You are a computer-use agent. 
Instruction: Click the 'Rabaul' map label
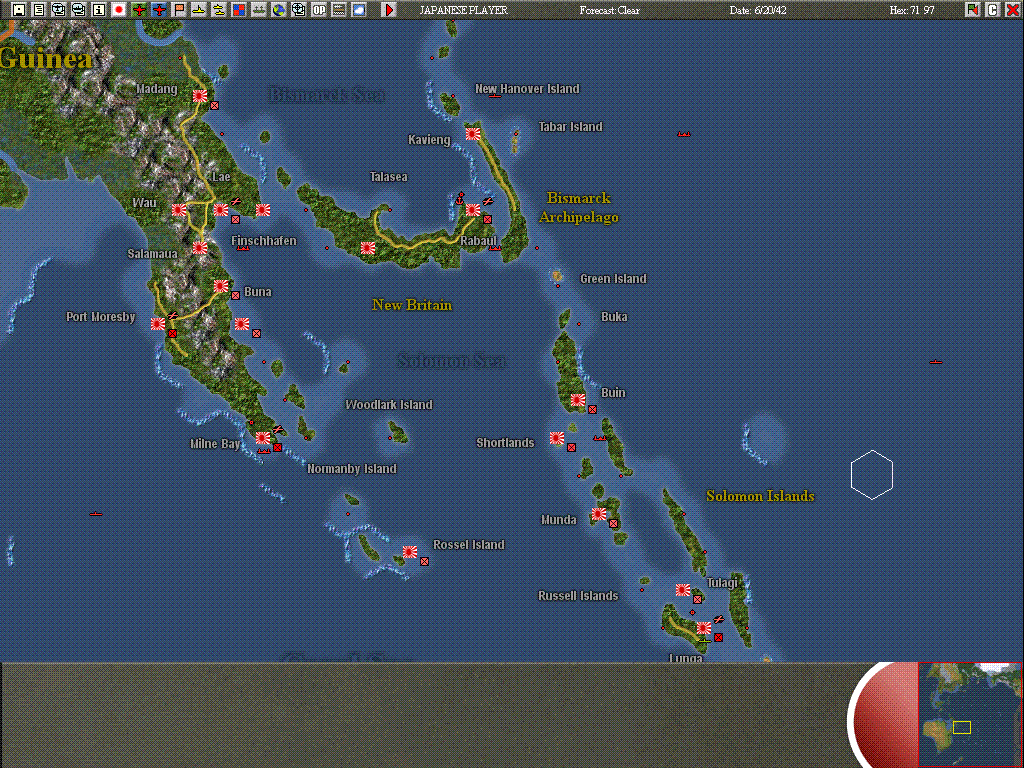click(478, 240)
